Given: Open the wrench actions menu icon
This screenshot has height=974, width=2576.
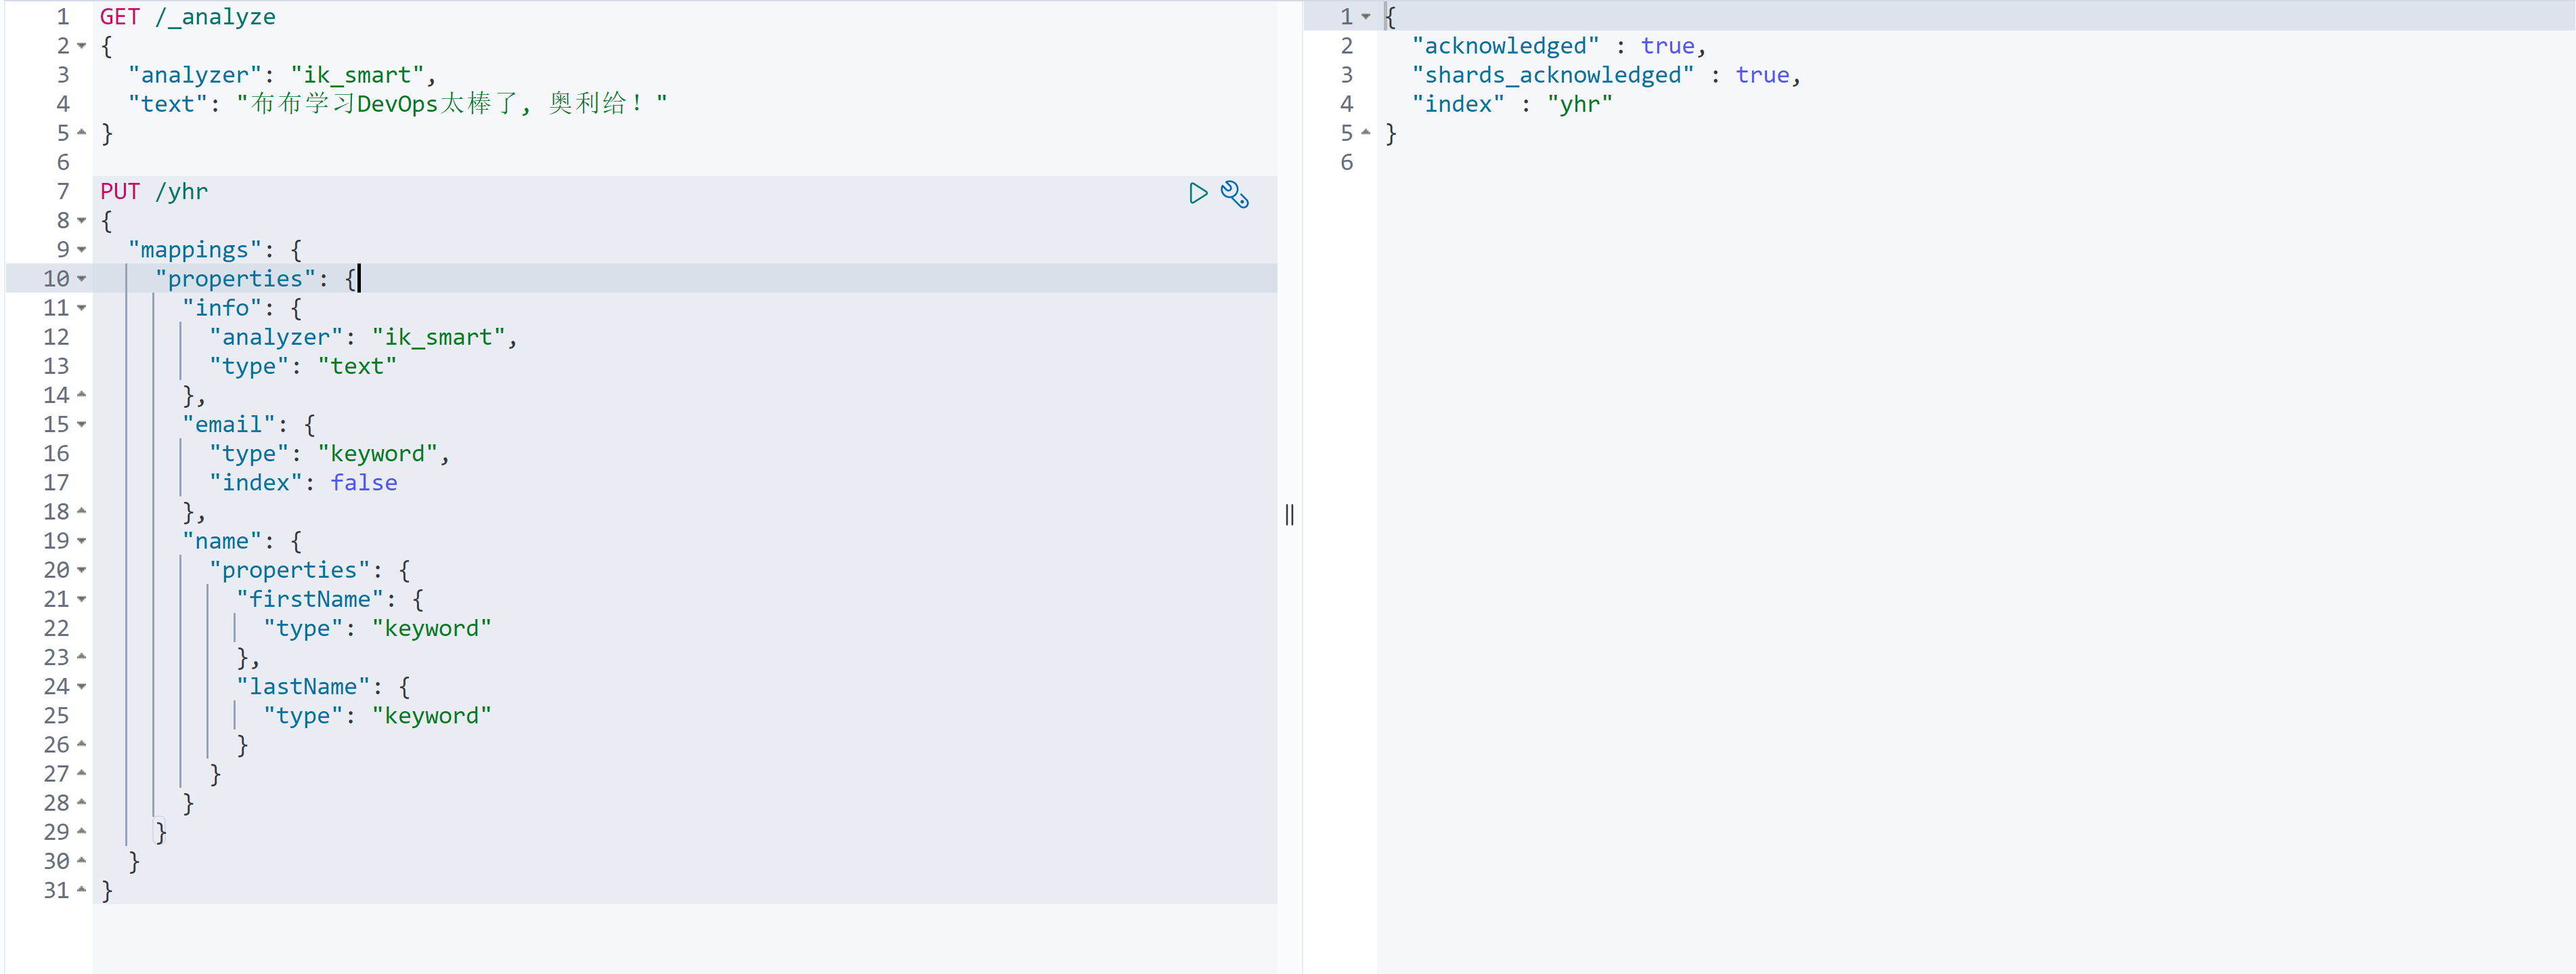Looking at the screenshot, I should pyautogui.click(x=1235, y=194).
